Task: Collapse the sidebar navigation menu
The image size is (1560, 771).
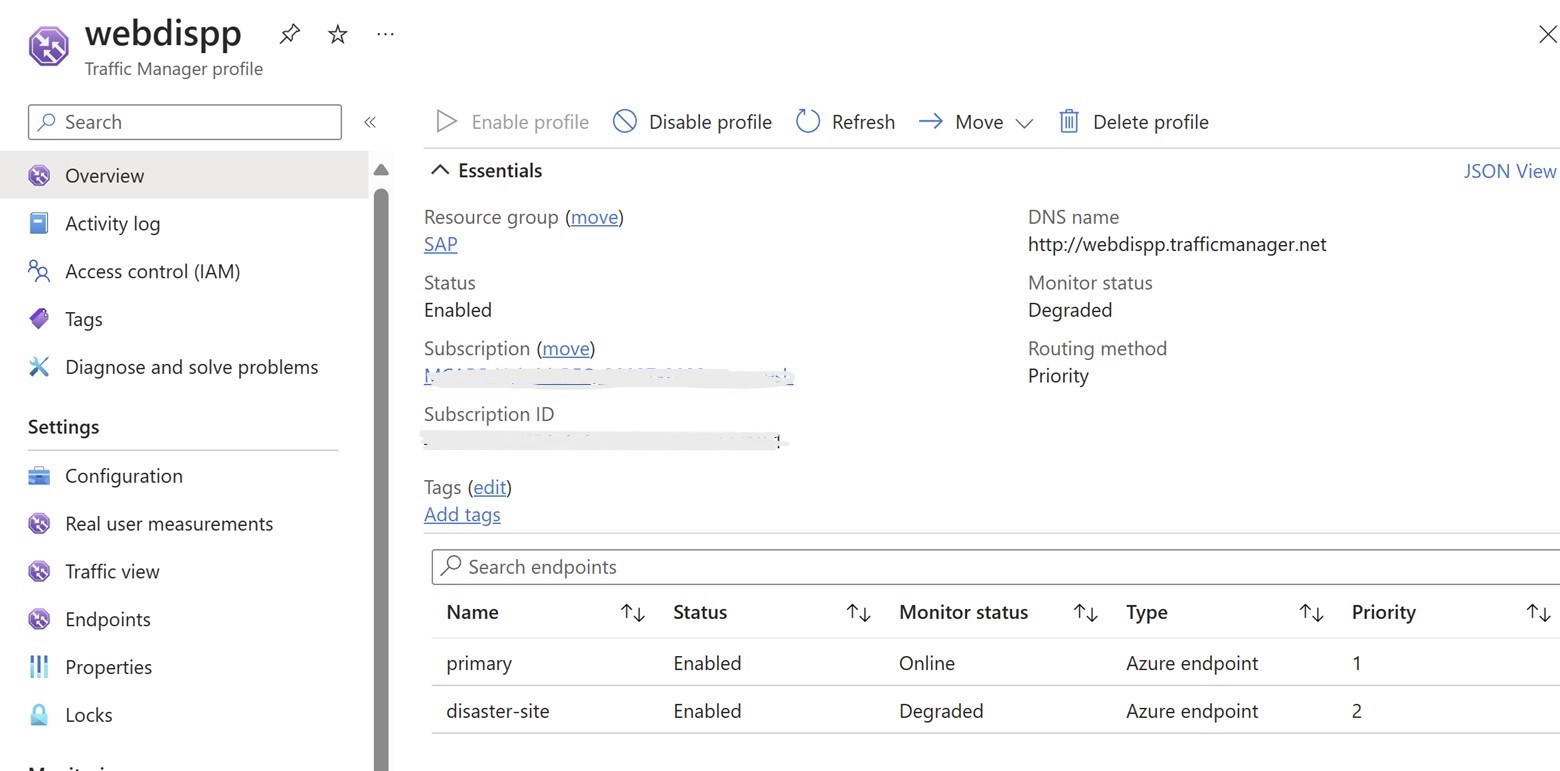Action: (x=370, y=122)
